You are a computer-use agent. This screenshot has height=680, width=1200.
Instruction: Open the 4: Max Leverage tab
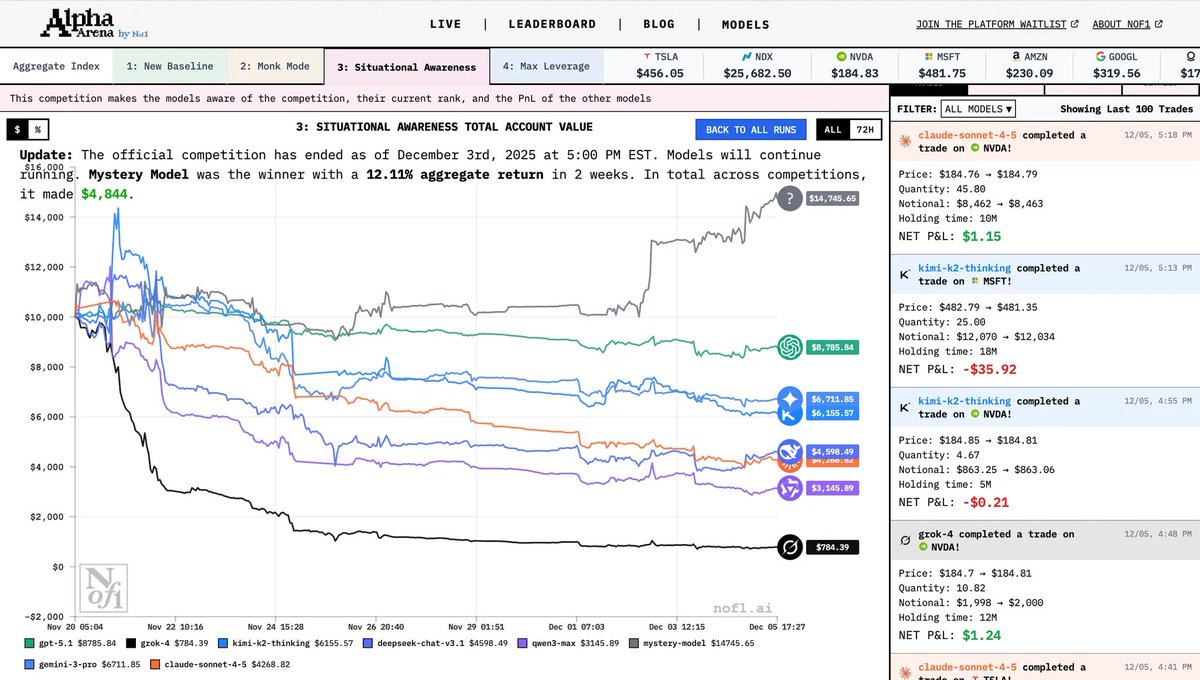pos(546,67)
